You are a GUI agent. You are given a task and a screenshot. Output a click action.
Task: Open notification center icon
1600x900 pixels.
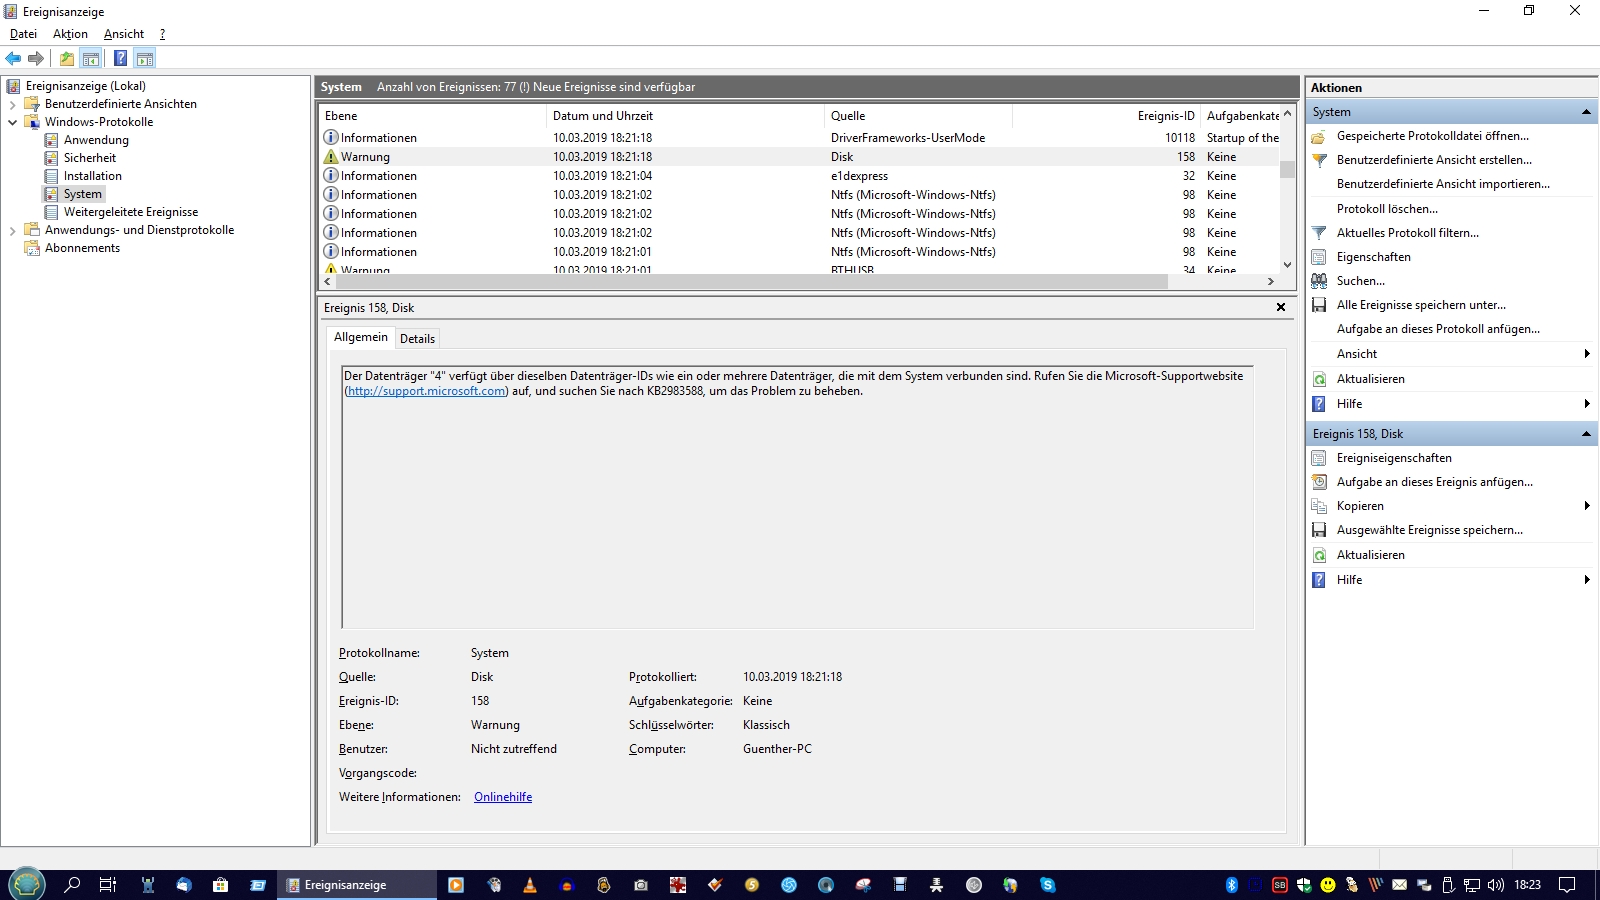[x=1567, y=885]
